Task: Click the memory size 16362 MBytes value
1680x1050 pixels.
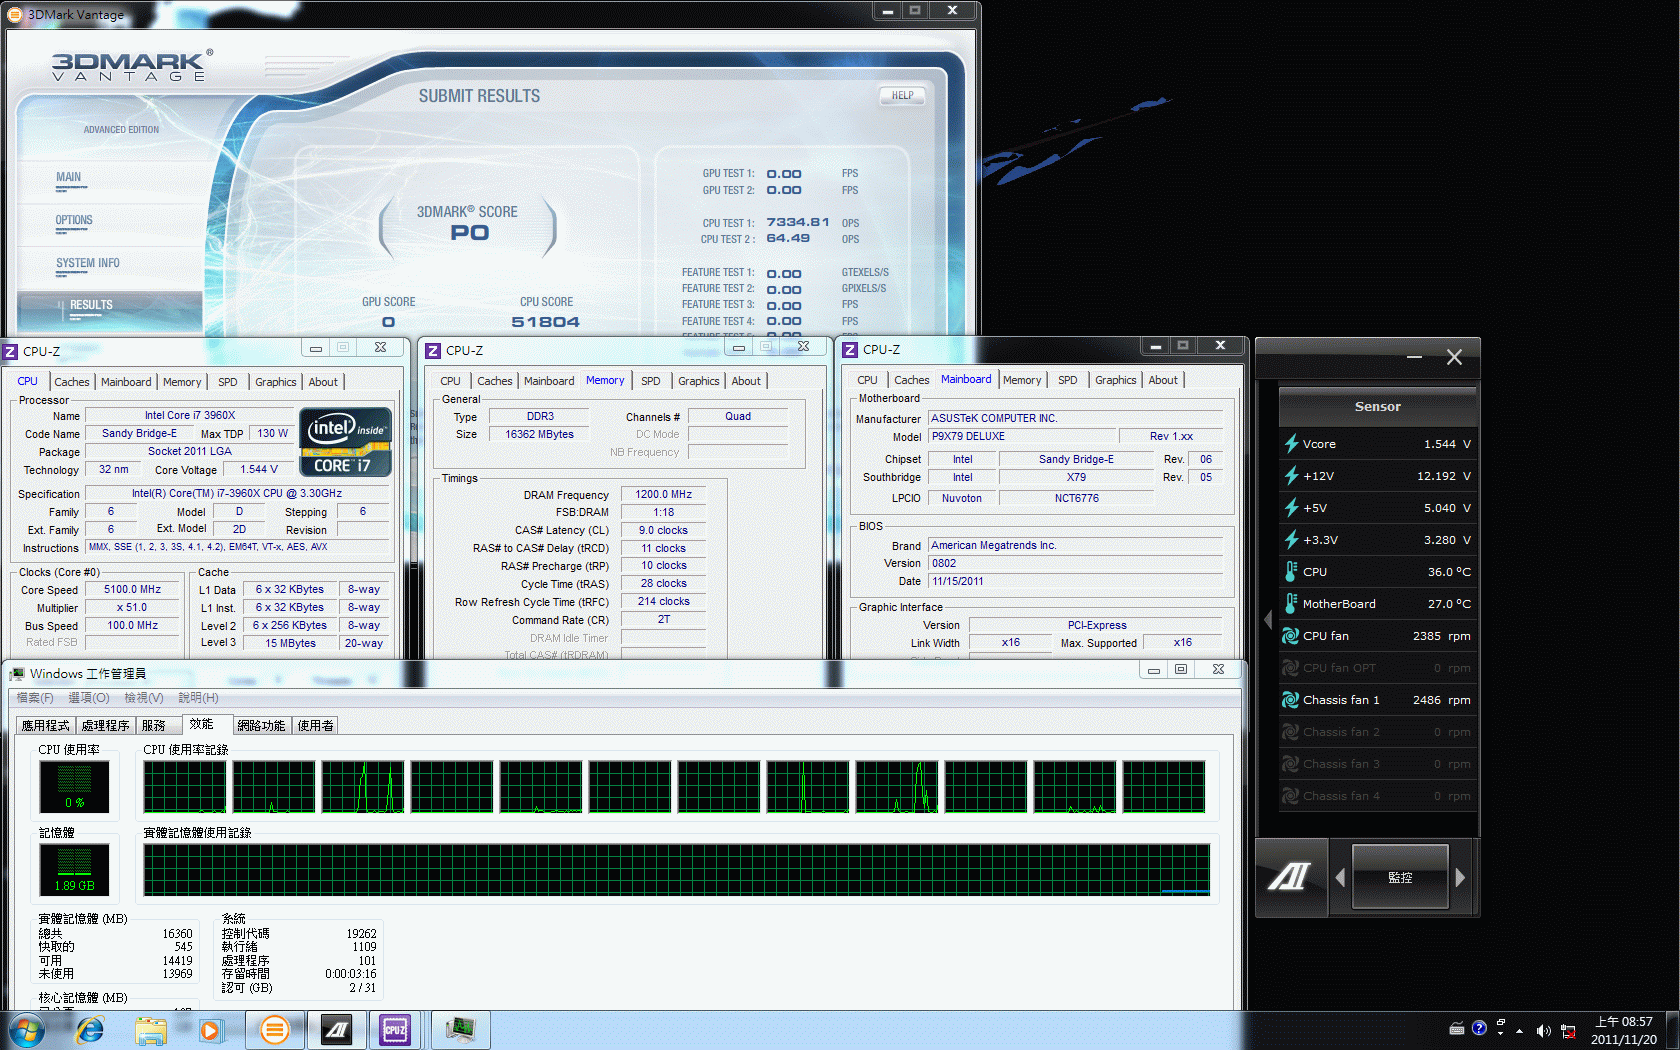Action: tap(540, 434)
